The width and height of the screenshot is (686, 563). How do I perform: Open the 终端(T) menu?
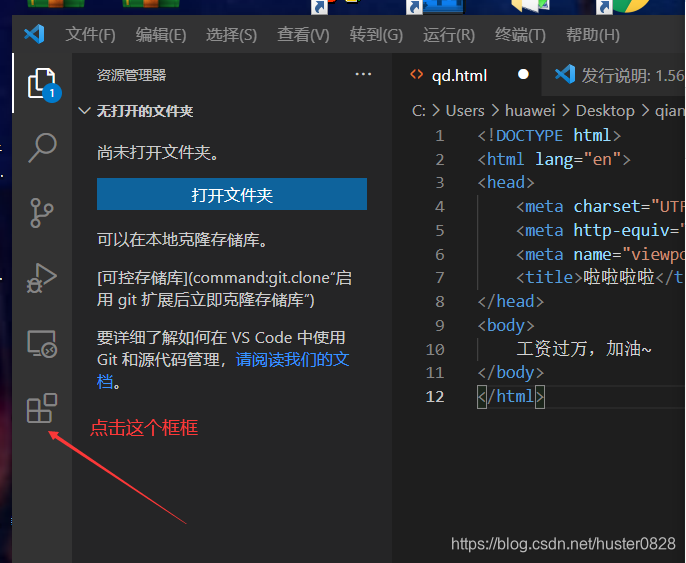520,35
